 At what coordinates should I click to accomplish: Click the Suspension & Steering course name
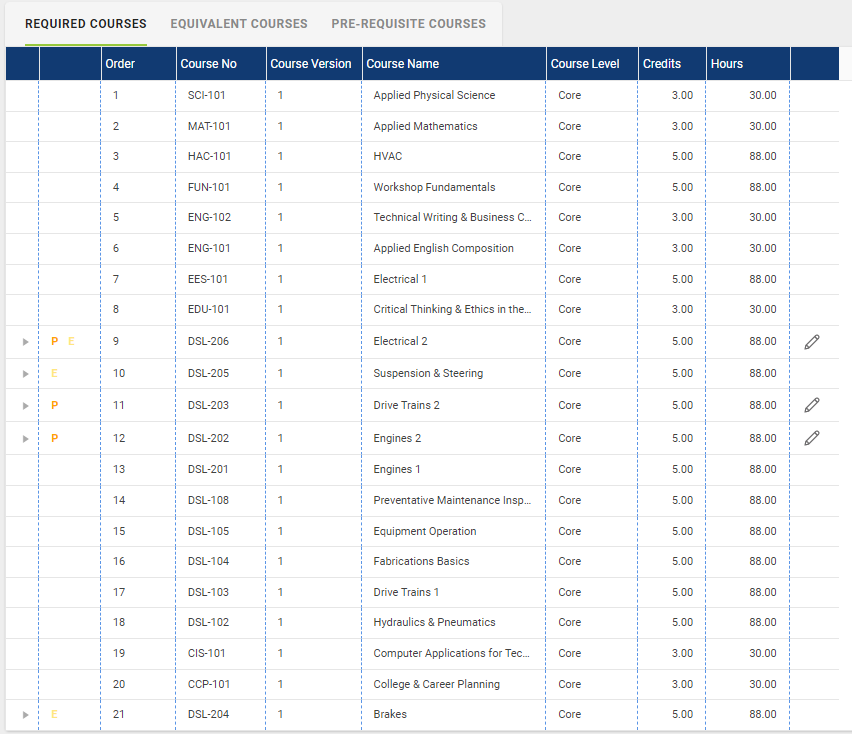428,373
